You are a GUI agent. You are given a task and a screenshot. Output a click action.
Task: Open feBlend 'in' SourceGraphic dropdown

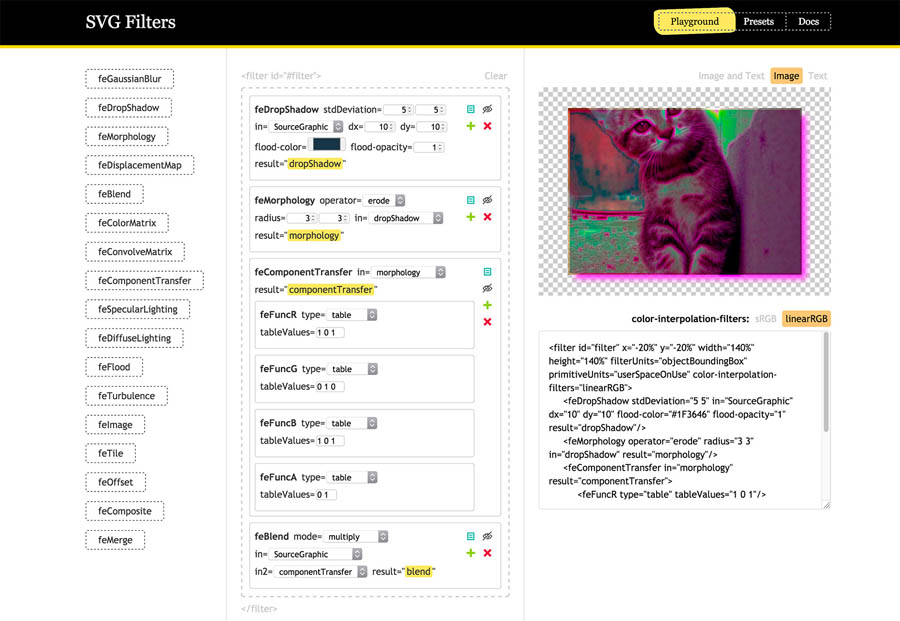pos(316,554)
